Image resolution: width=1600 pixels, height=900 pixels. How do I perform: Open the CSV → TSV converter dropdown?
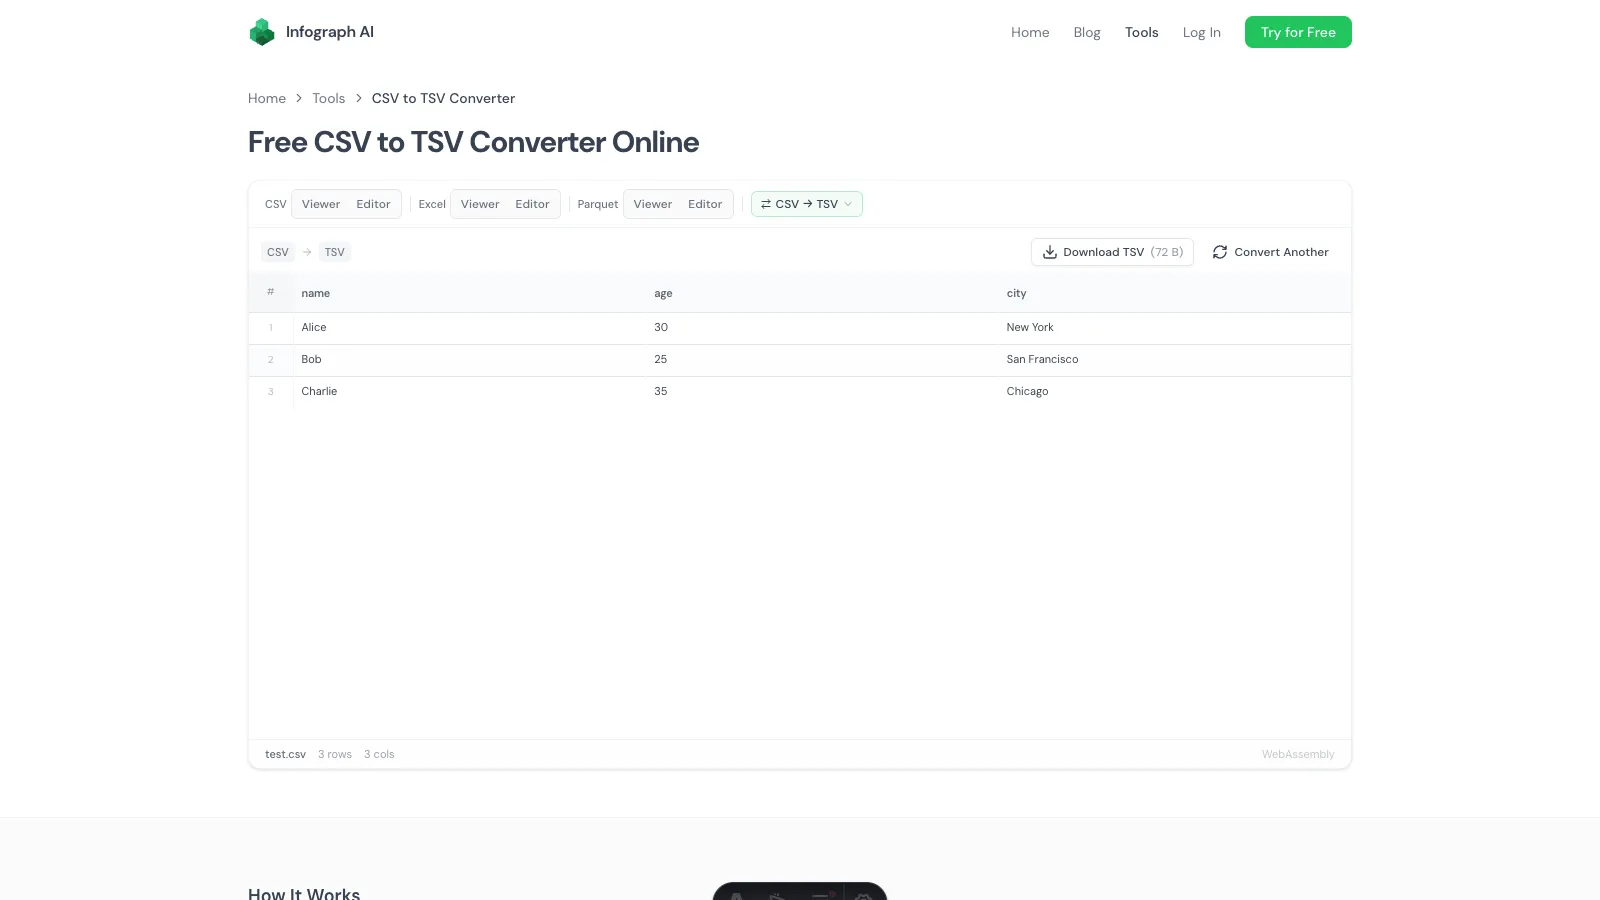pos(807,204)
